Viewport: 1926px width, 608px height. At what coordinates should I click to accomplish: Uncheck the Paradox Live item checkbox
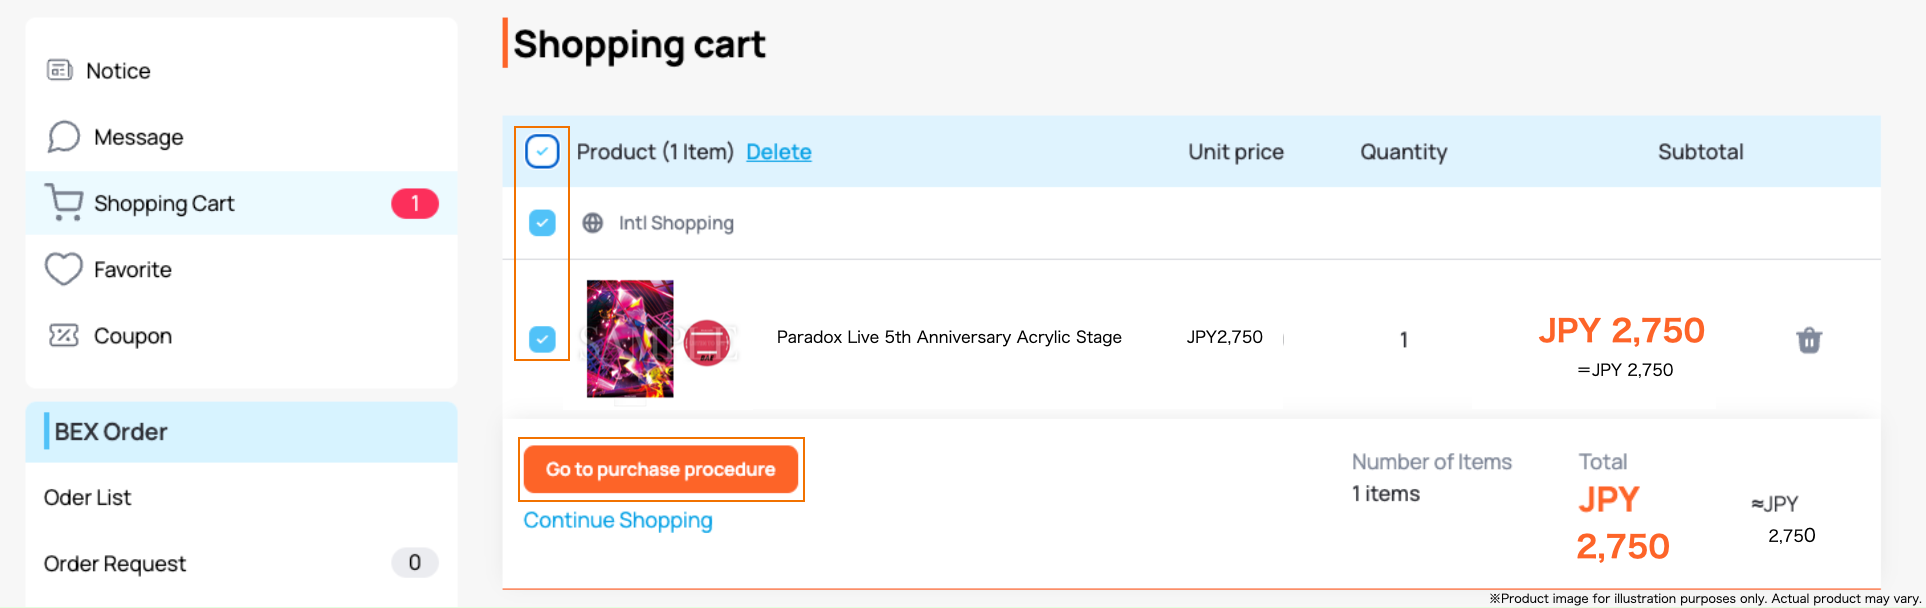[542, 339]
